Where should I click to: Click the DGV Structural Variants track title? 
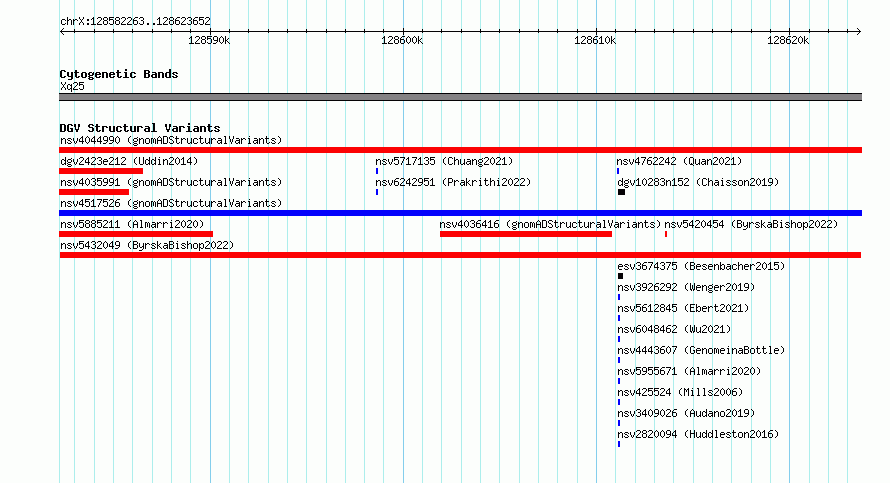pyautogui.click(x=140, y=128)
